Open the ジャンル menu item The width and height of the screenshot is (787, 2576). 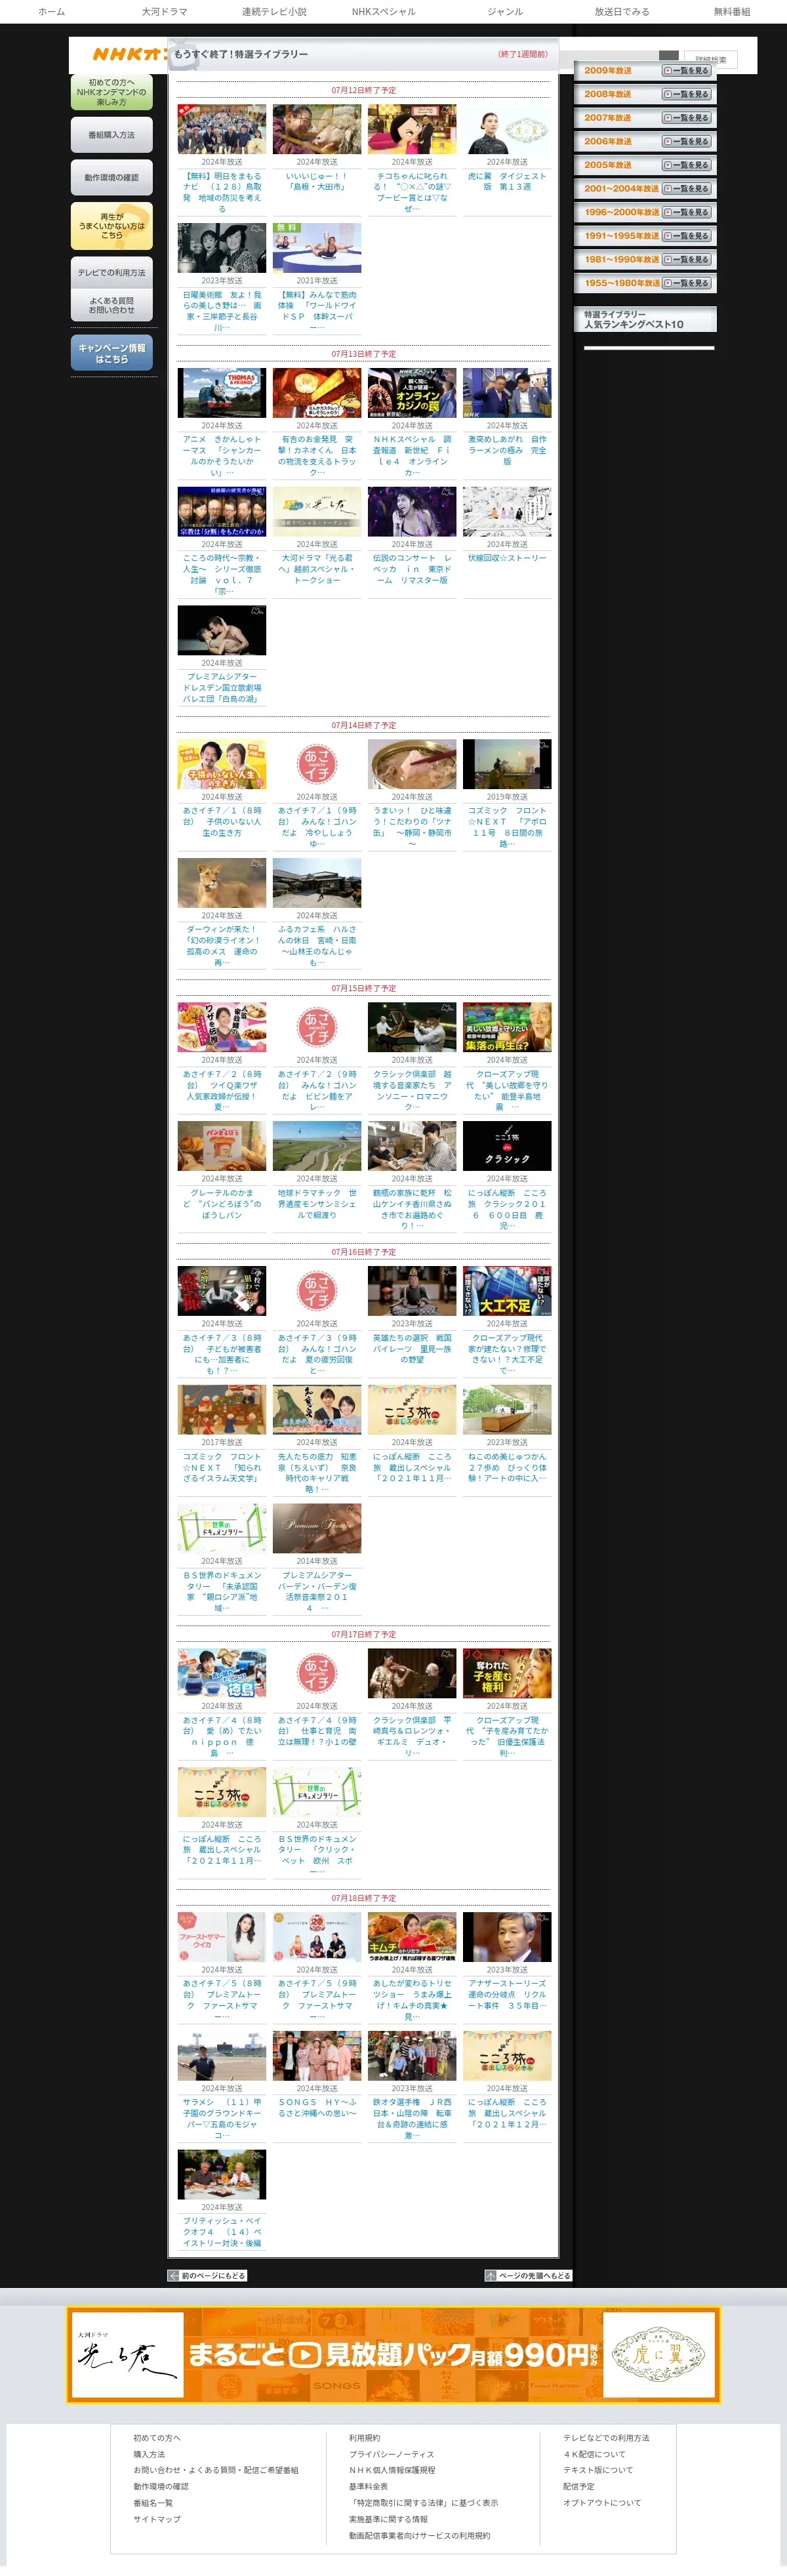coord(505,12)
